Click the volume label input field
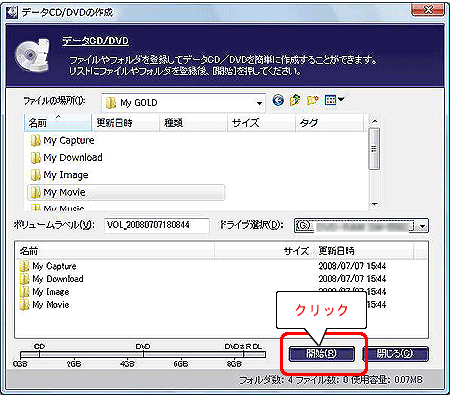Screen dimensions: 450x396 point(157,225)
